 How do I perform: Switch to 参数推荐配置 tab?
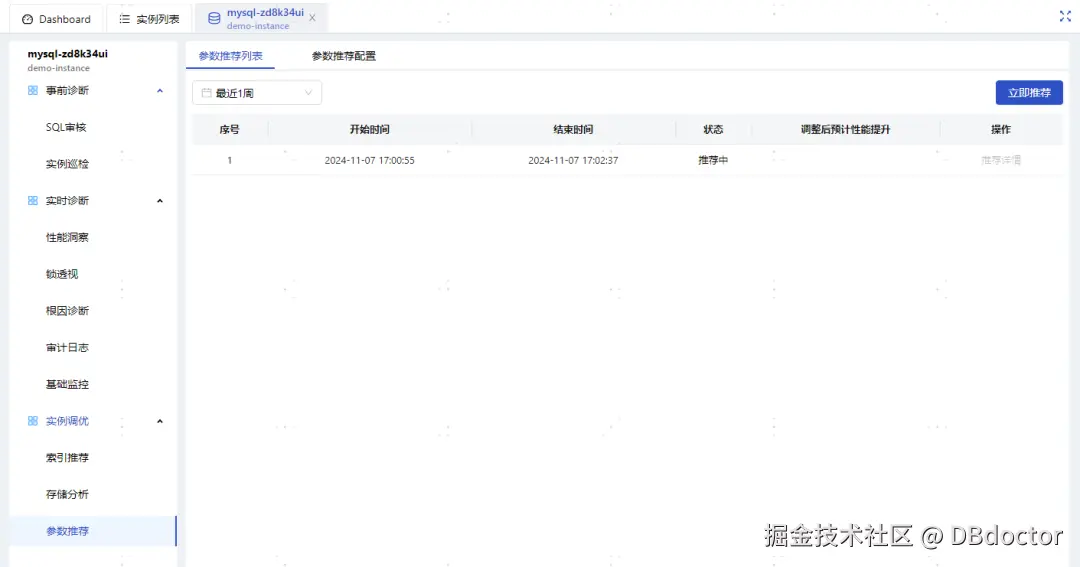pyautogui.click(x=344, y=56)
